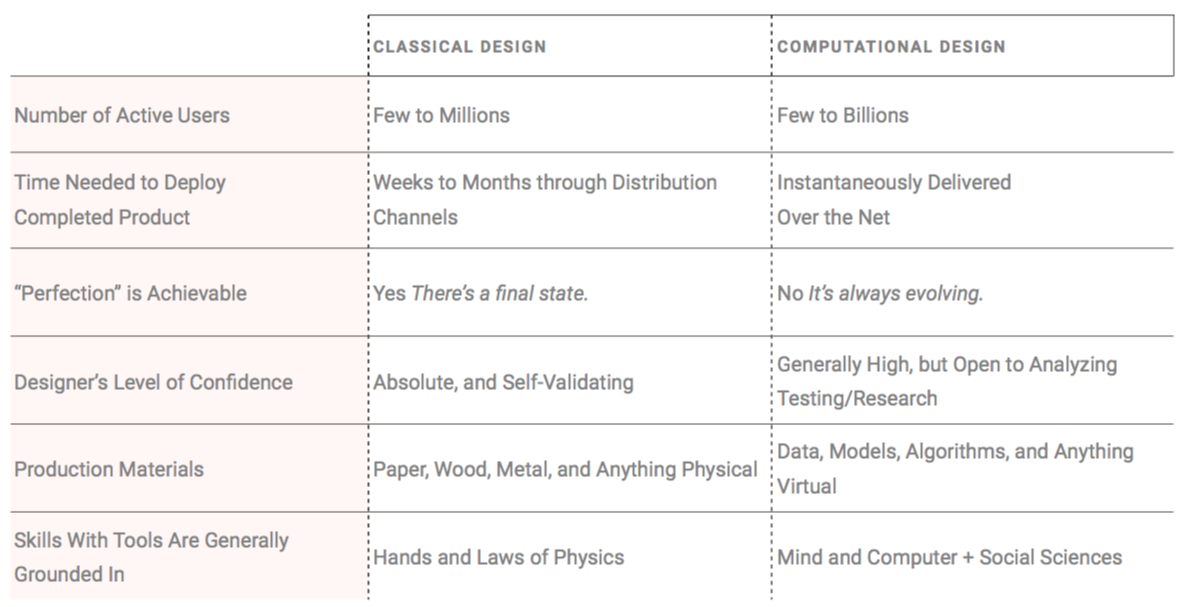Select Designer's Level of Confidence label
The image size is (1186, 607).
pos(154,382)
